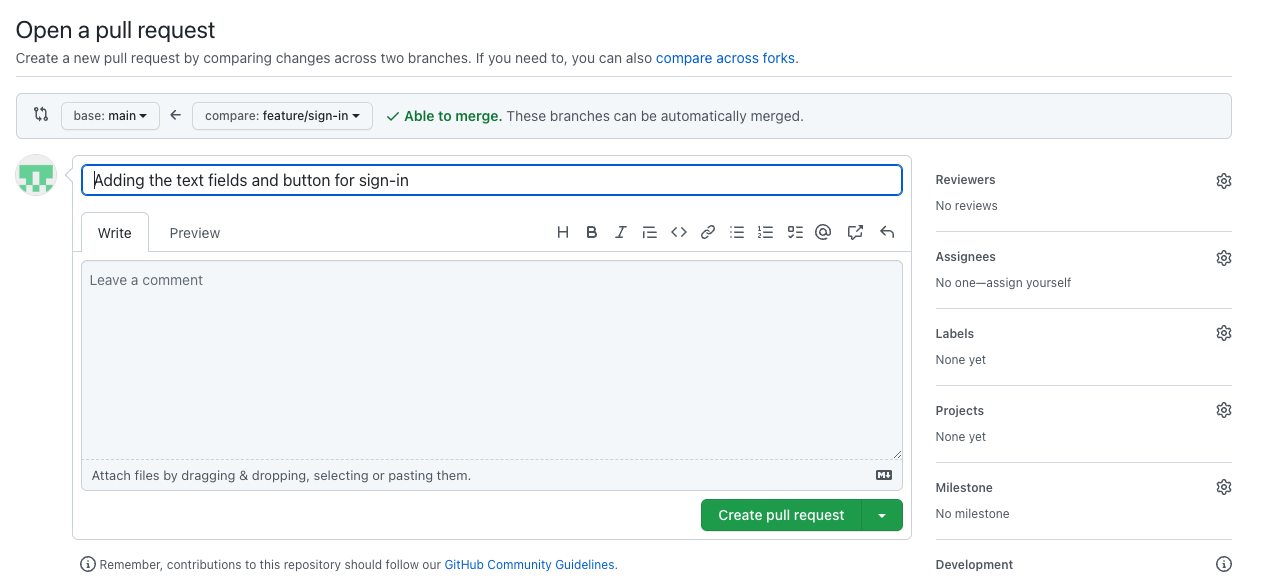The image size is (1274, 584).
Task: Insert a task list
Action: (795, 232)
